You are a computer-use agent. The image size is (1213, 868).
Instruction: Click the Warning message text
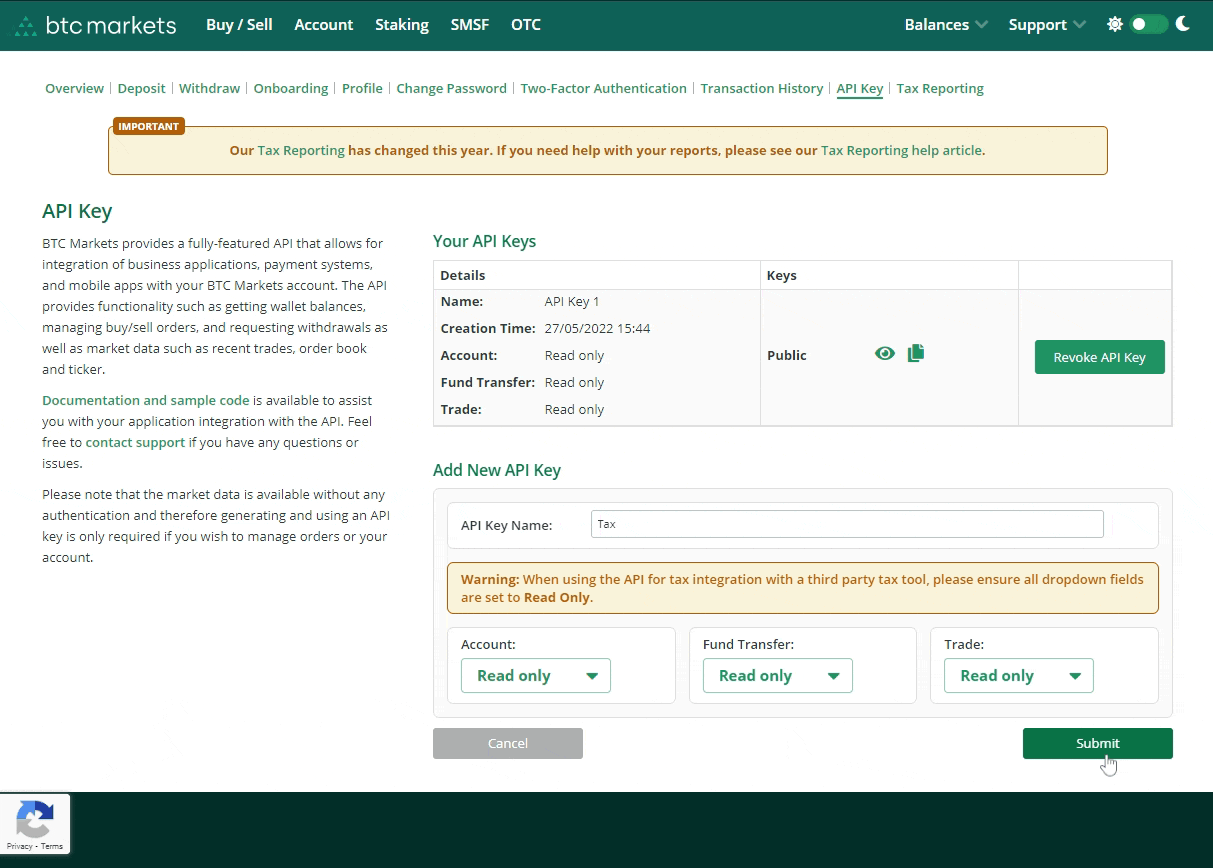802,588
